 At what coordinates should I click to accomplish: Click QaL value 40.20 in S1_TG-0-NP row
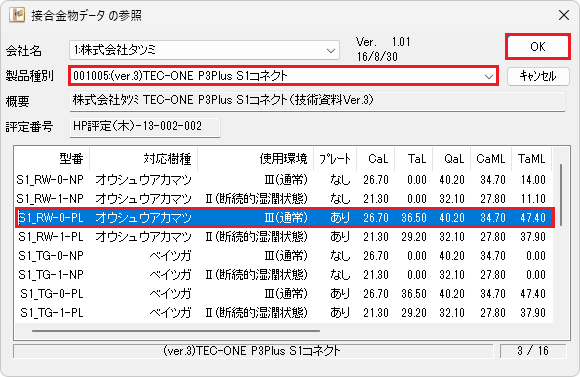click(452, 256)
